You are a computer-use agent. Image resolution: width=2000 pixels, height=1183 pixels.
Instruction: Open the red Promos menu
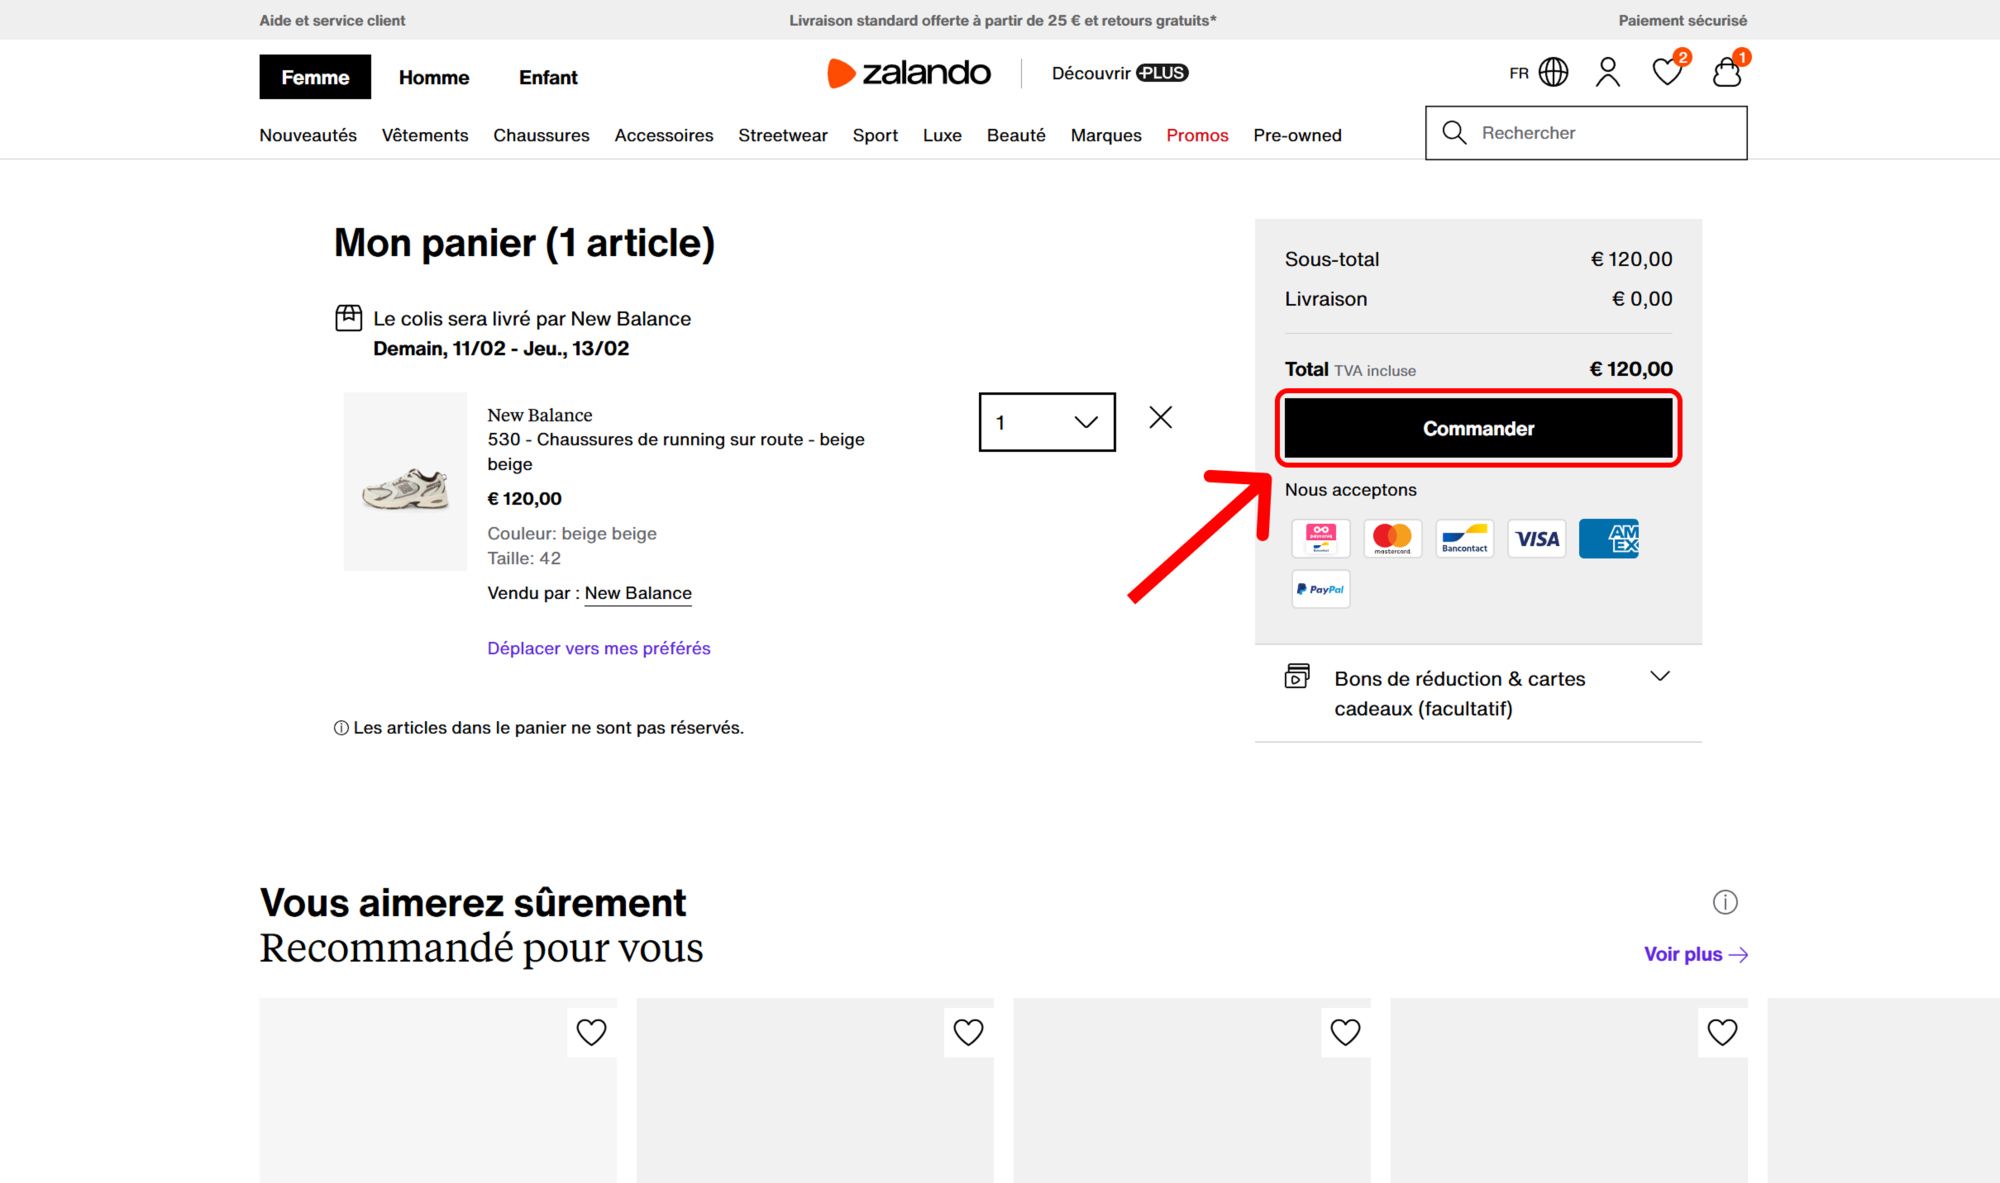(1197, 135)
